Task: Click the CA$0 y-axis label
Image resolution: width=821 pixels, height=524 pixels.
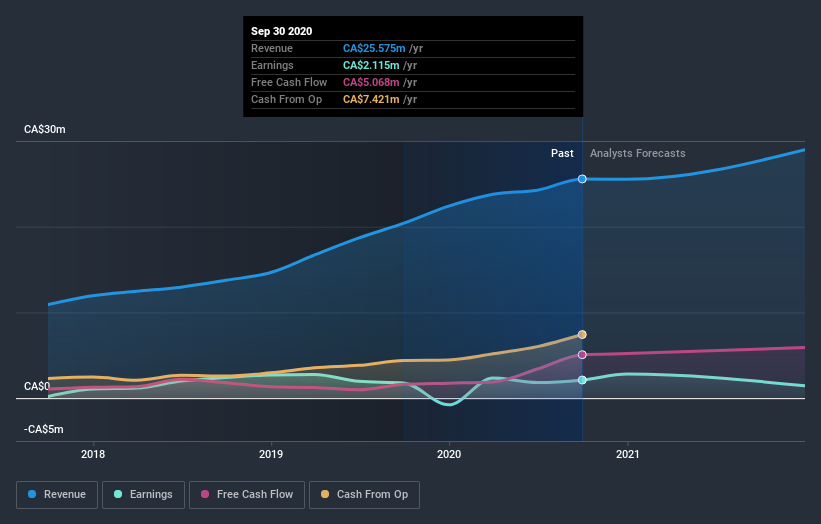Action: click(37, 386)
